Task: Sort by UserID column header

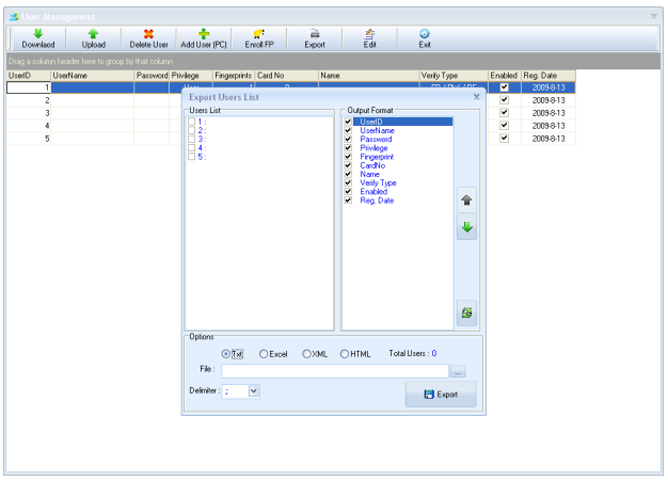Action: [x=29, y=75]
